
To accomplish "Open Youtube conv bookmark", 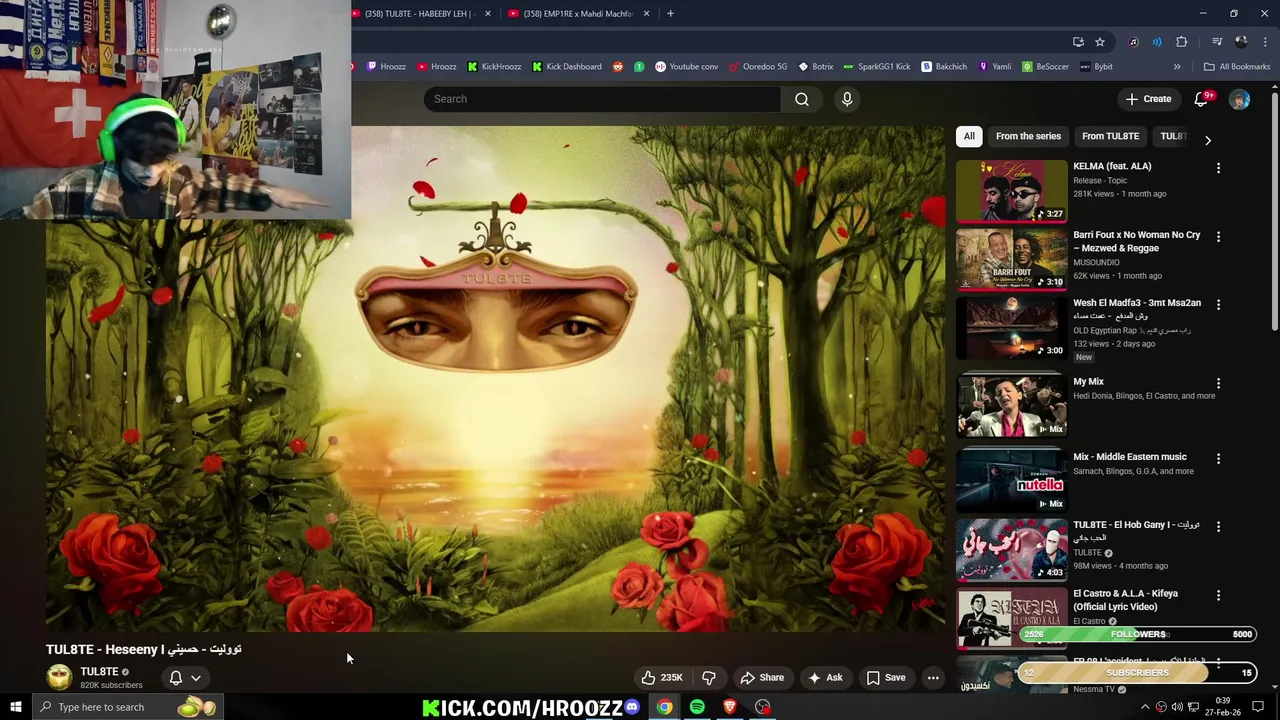I will point(686,67).
